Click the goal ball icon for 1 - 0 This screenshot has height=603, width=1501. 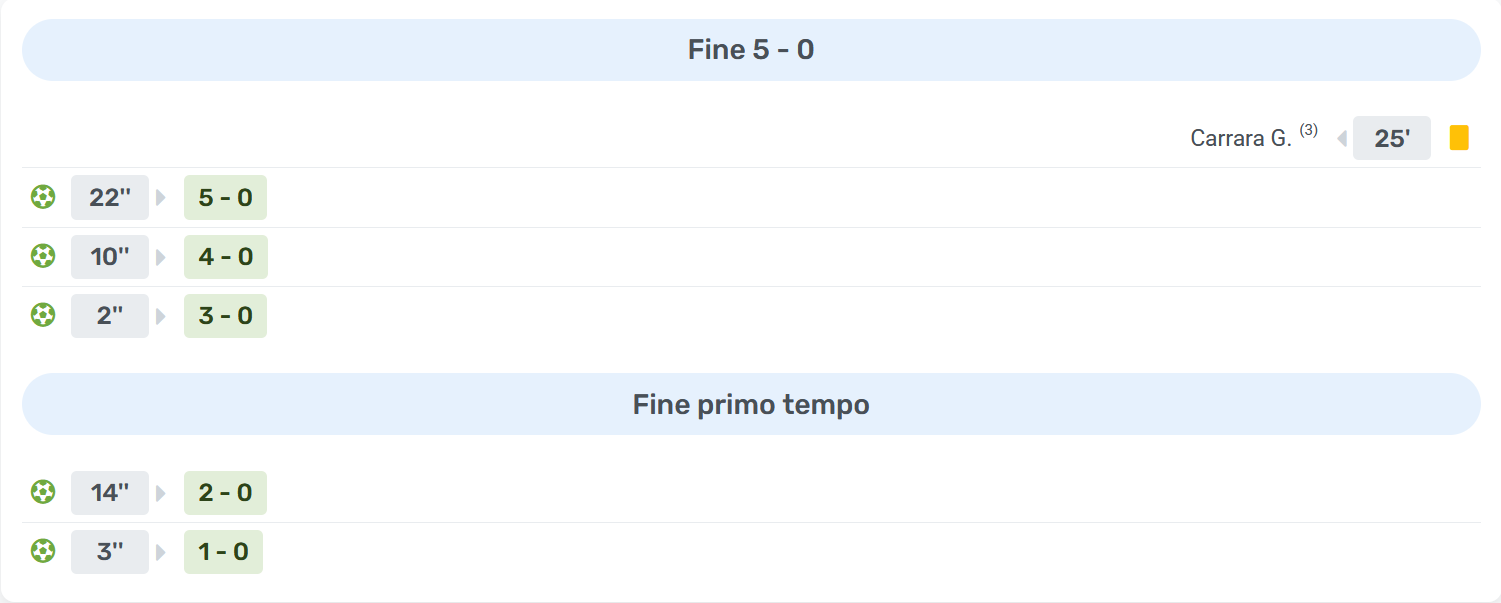(42, 551)
